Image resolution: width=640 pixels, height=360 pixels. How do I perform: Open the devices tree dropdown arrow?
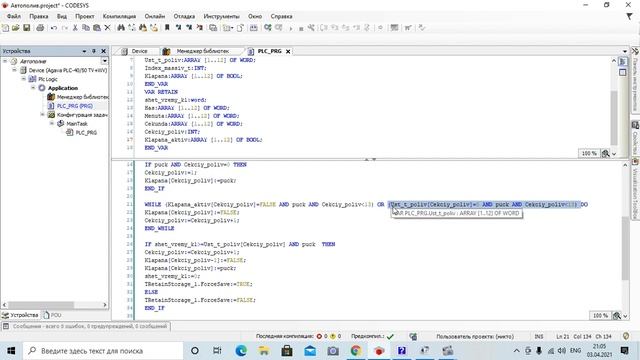[104, 61]
